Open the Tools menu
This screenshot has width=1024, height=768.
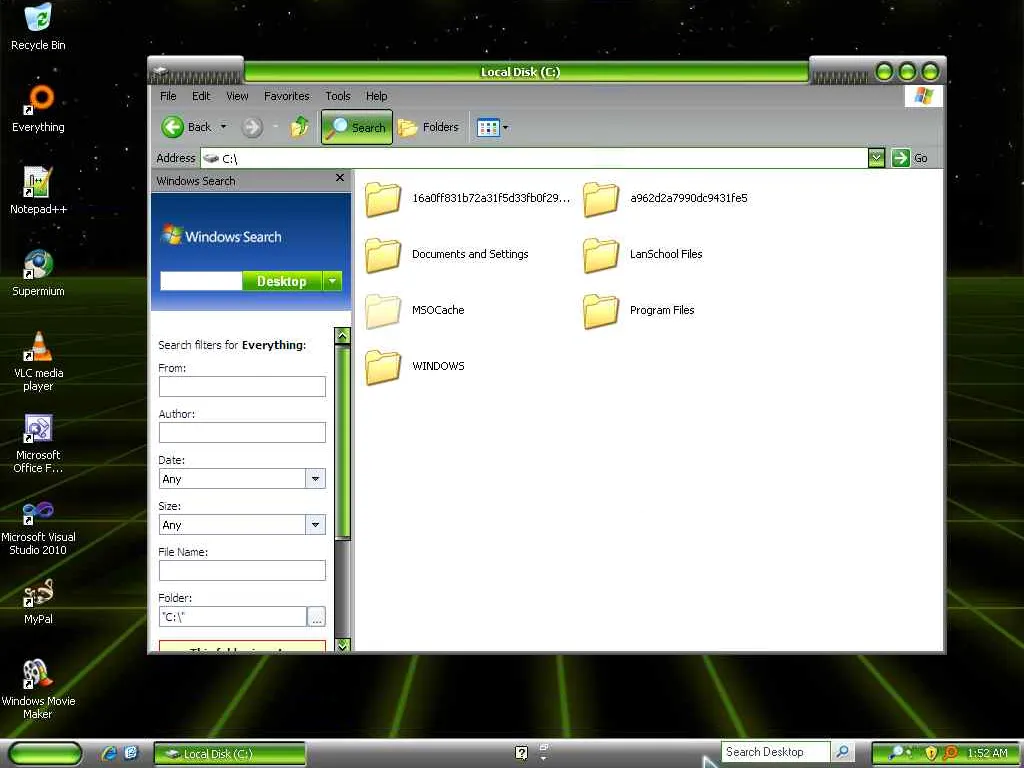click(x=338, y=96)
